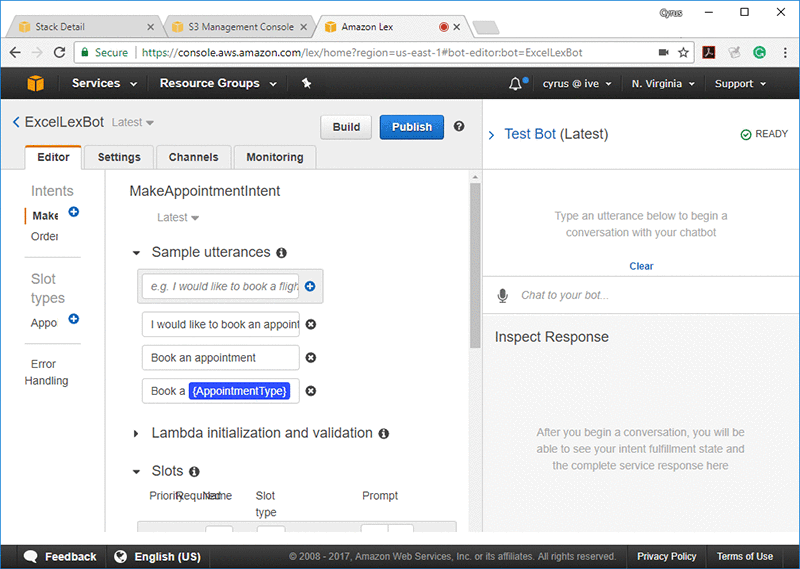Open the Resource Groups dropdown
This screenshot has width=800, height=569.
point(218,83)
